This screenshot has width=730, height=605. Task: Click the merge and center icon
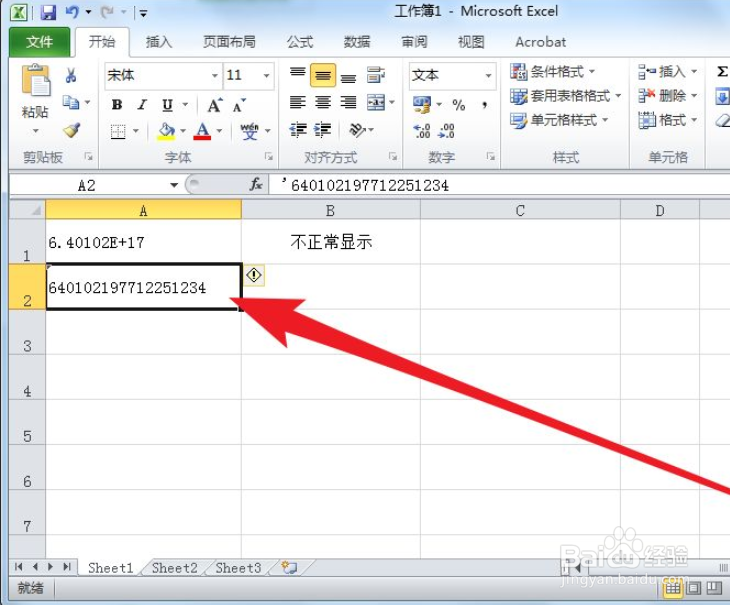[x=376, y=102]
